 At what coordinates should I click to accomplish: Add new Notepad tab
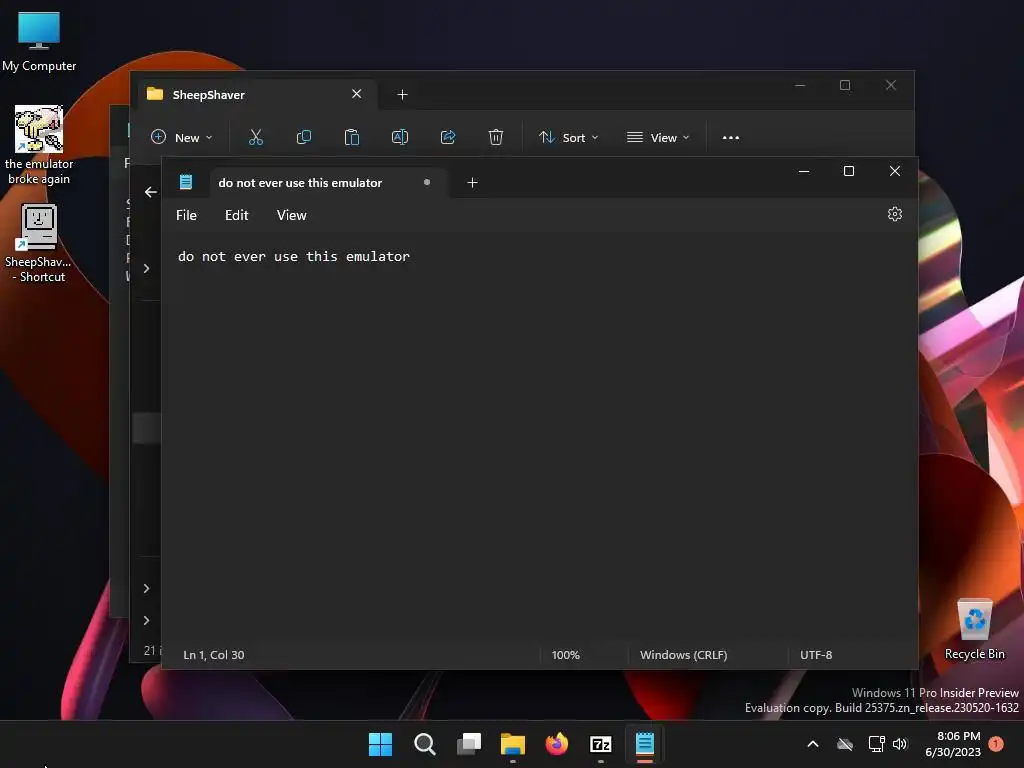(472, 183)
